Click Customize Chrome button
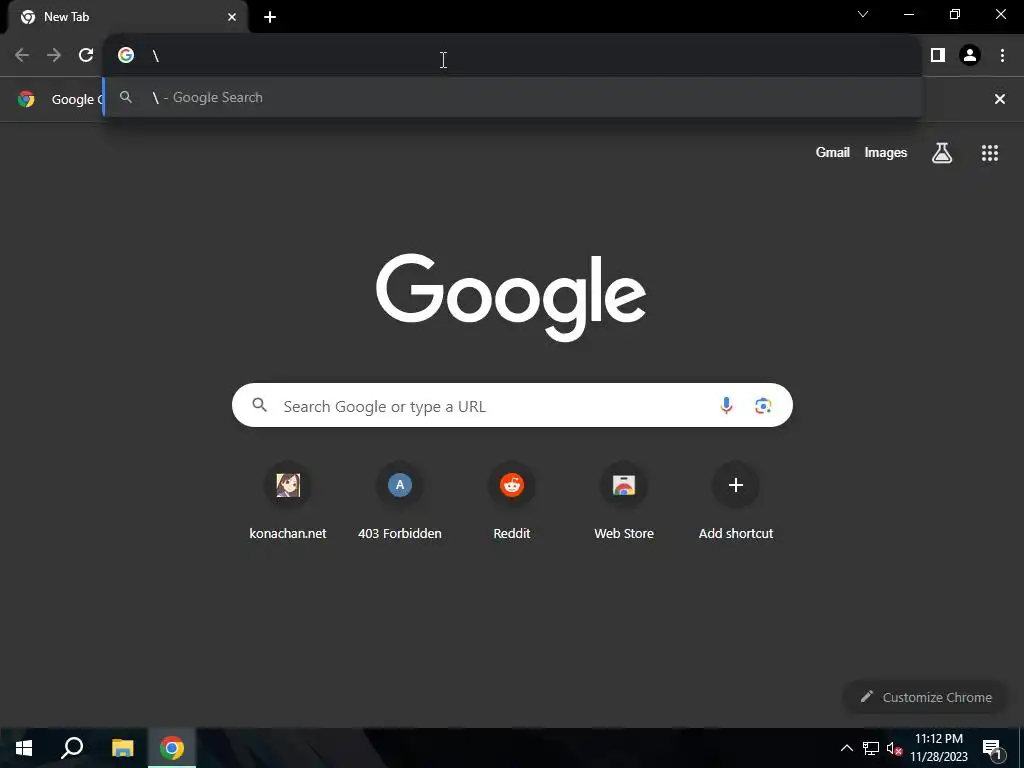The image size is (1024, 768). tap(925, 697)
